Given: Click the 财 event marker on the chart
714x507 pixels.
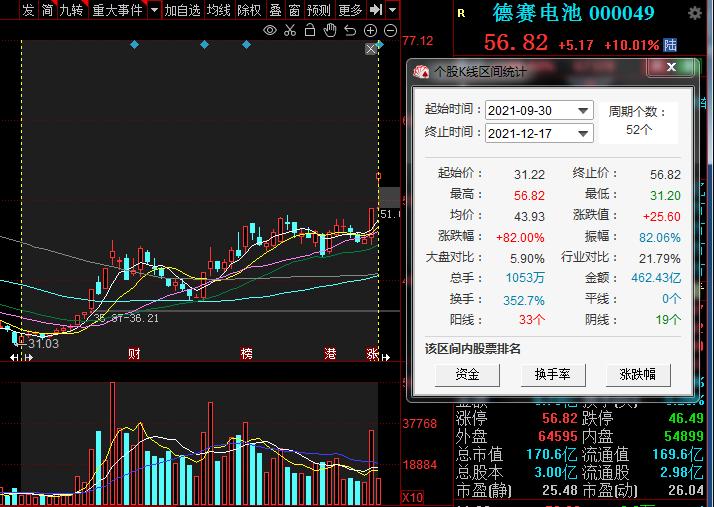Looking at the screenshot, I should tap(134, 353).
